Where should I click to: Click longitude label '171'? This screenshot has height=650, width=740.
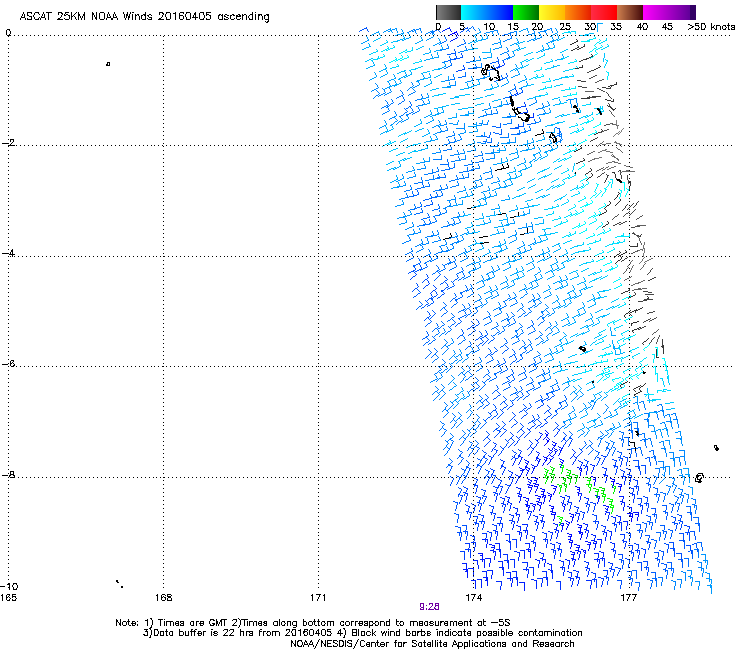pyautogui.click(x=318, y=598)
